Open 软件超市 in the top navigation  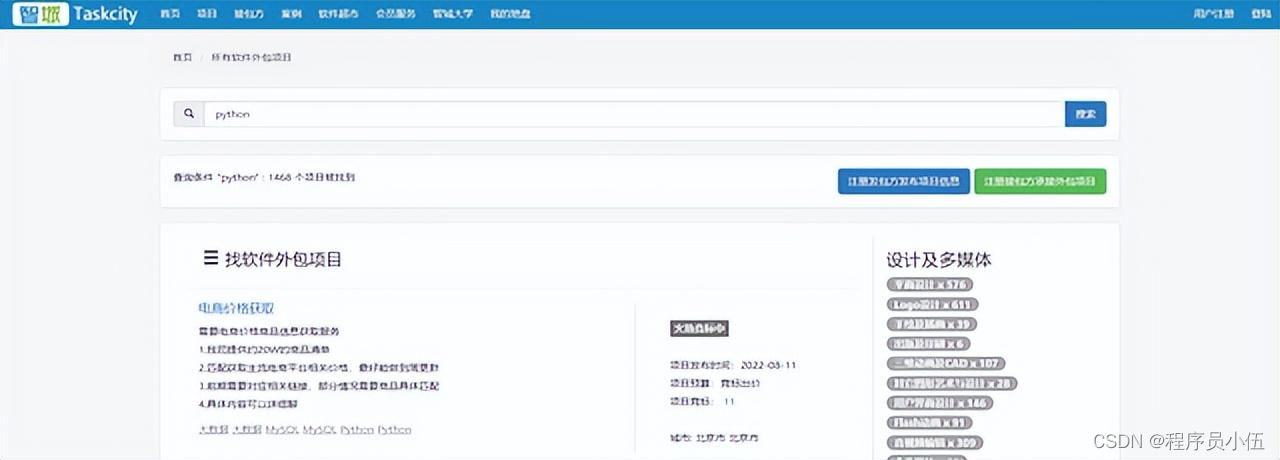(x=338, y=14)
